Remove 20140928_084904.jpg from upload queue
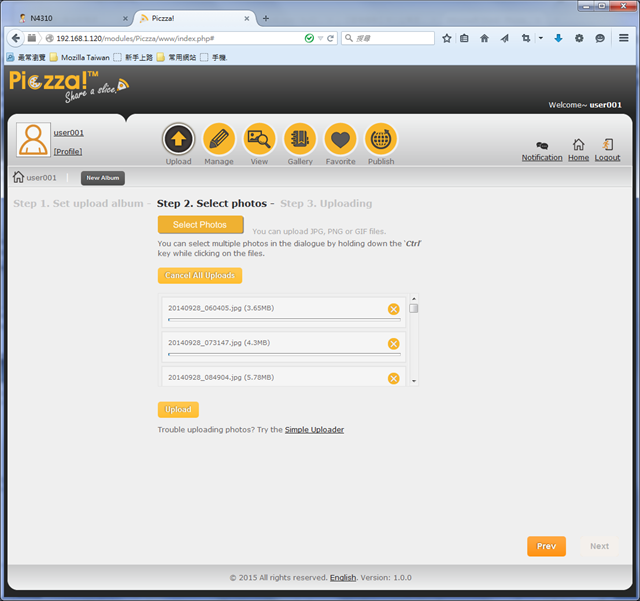This screenshot has height=601, width=640. coord(393,378)
